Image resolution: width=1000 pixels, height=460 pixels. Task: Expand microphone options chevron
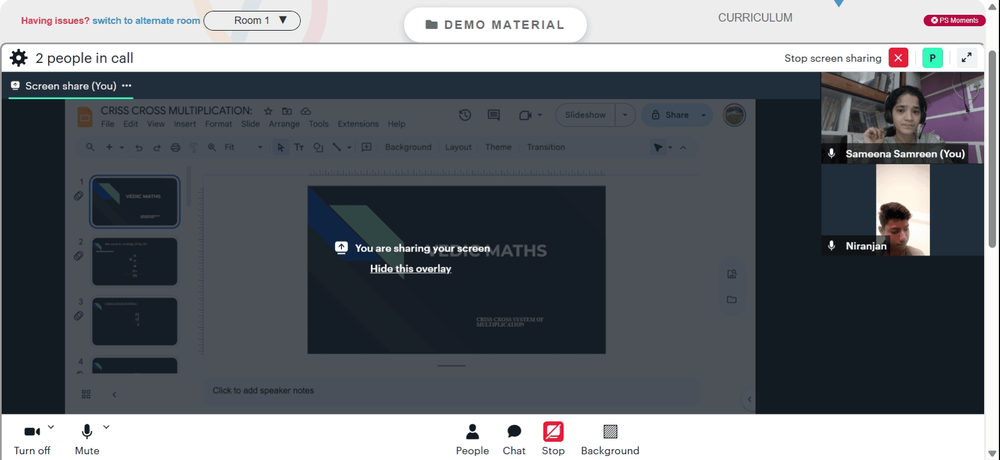[106, 427]
